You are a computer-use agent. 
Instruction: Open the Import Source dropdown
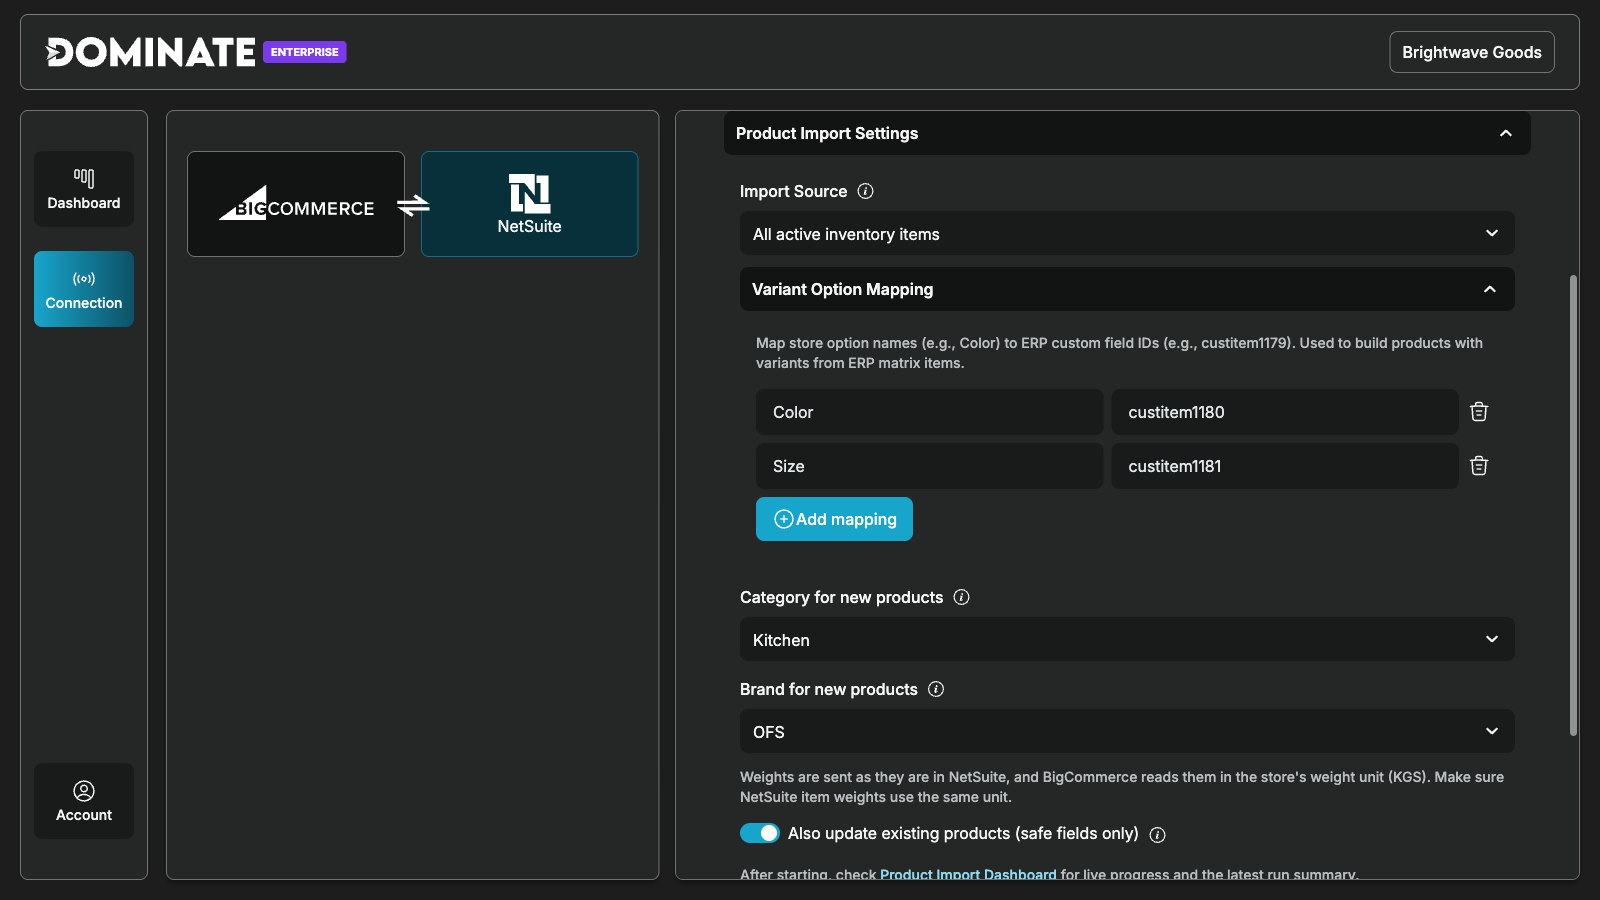tap(1127, 234)
